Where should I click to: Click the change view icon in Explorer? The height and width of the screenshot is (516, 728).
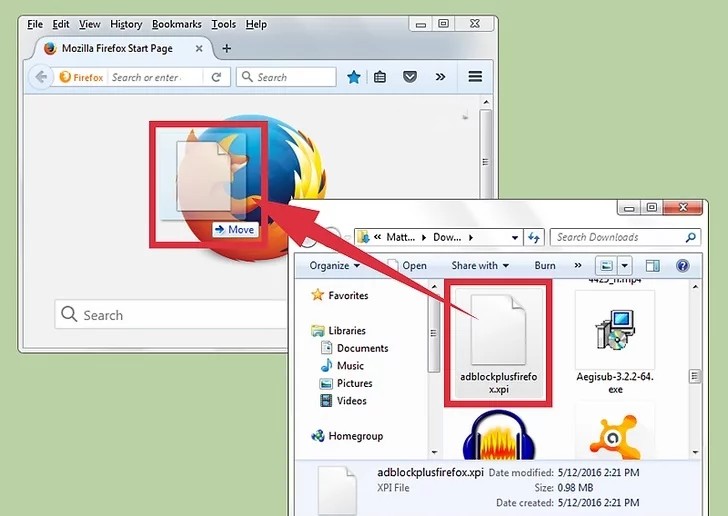click(606, 266)
